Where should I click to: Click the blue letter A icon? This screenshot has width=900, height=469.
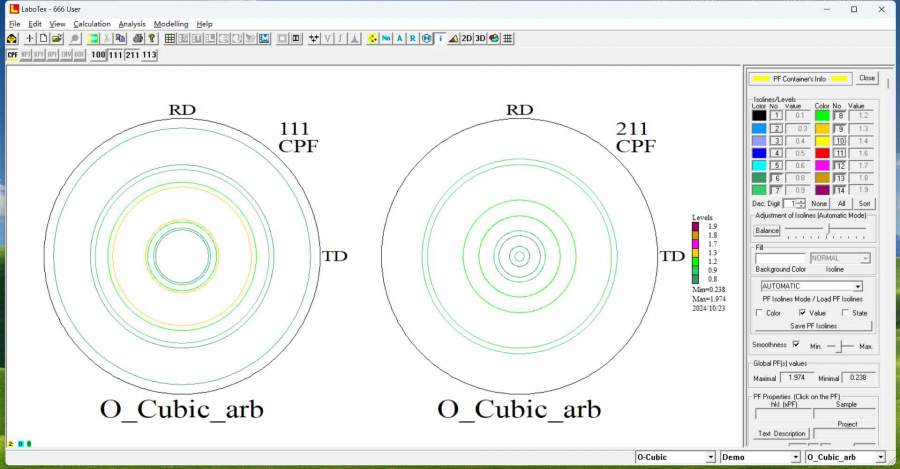point(399,38)
